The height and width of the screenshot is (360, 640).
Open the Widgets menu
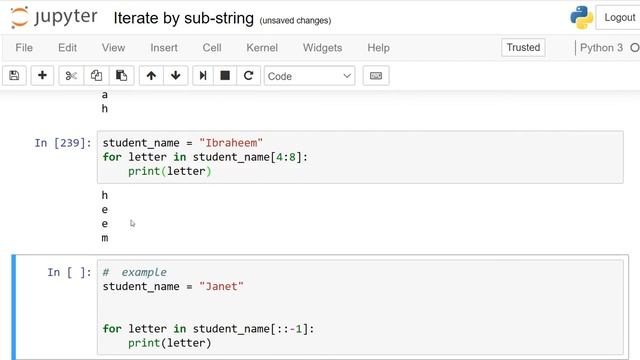tap(322, 48)
